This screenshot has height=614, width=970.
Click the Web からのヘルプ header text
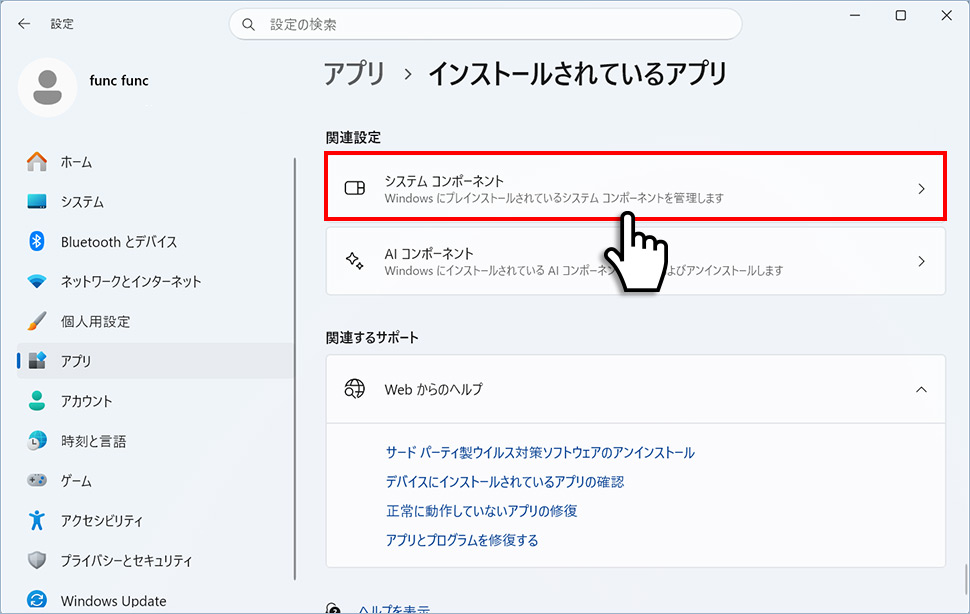point(434,389)
